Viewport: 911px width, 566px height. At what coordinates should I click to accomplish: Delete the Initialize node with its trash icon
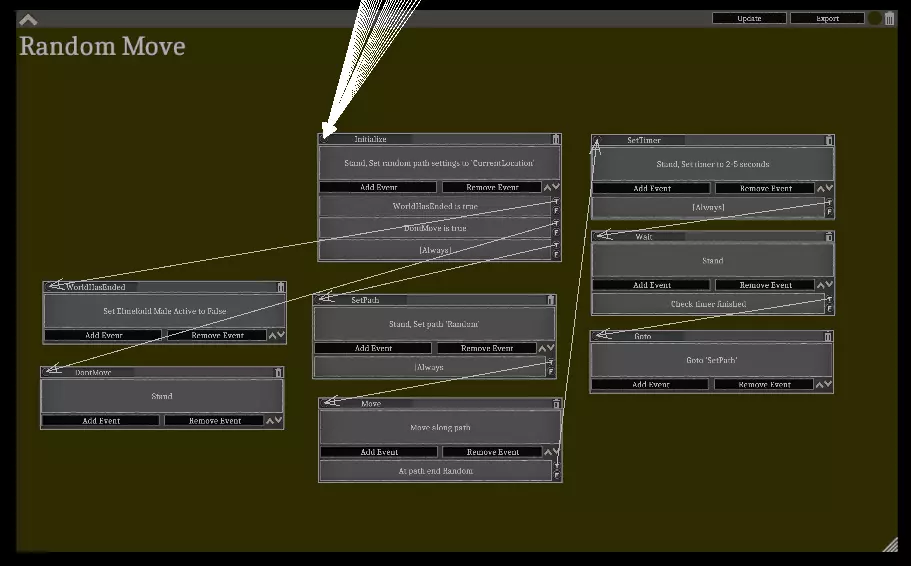556,139
